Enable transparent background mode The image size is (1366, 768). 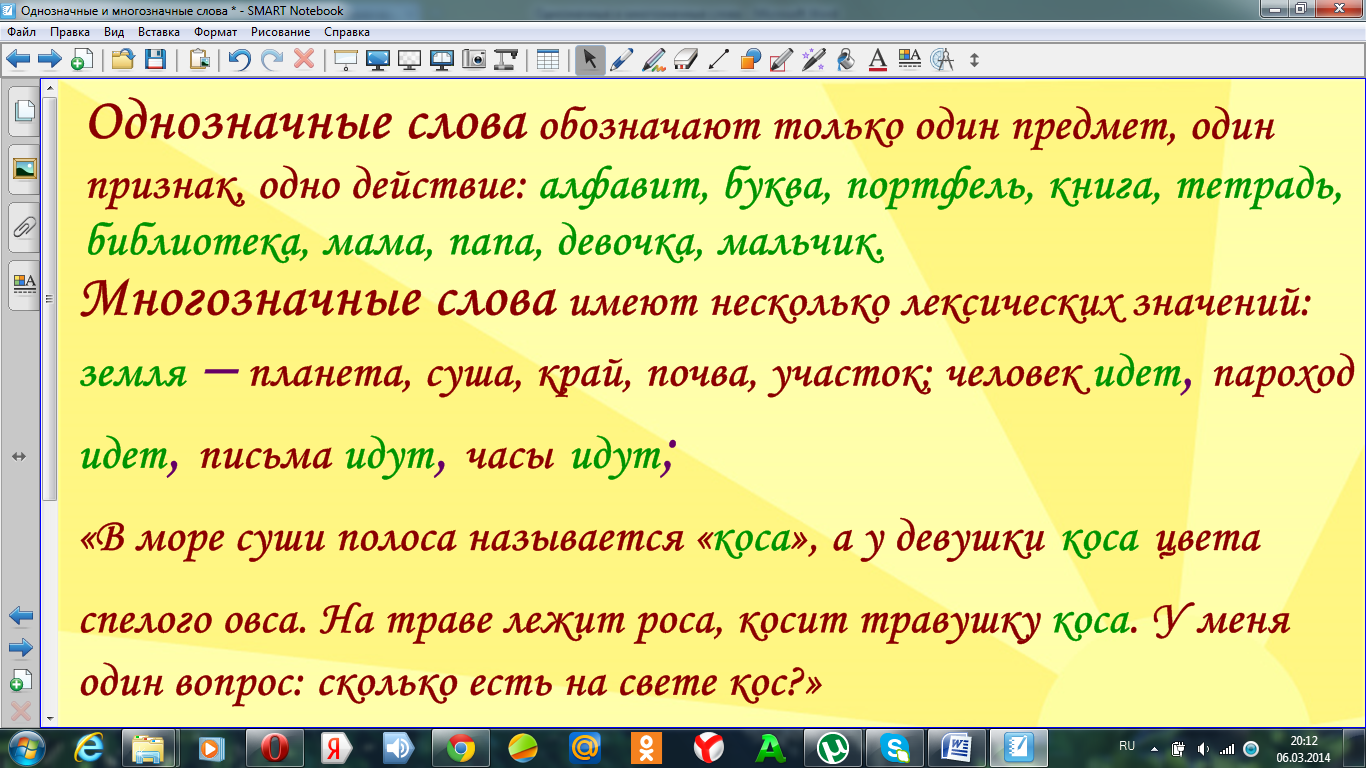410,60
